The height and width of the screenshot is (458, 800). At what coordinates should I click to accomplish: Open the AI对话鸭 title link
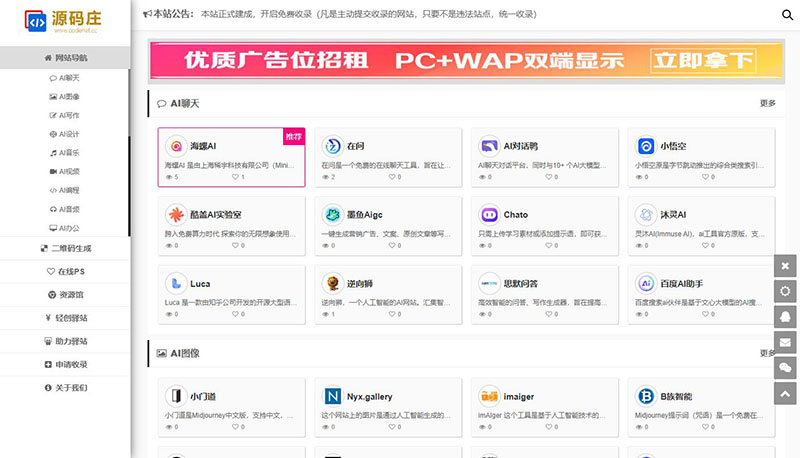(x=520, y=146)
